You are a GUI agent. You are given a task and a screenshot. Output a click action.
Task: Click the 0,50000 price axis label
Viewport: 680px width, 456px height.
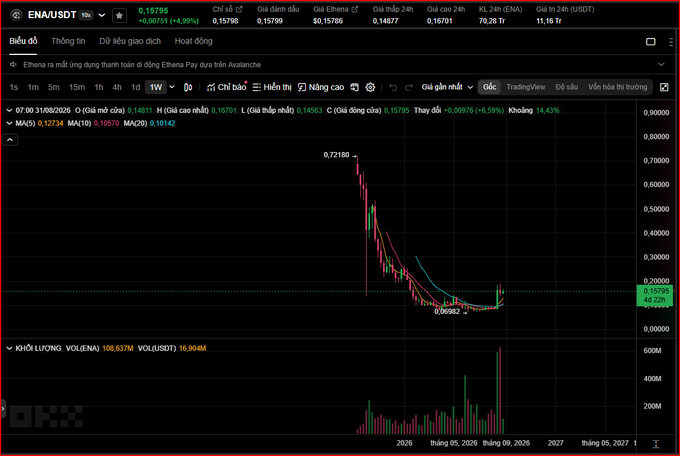pyautogui.click(x=656, y=209)
